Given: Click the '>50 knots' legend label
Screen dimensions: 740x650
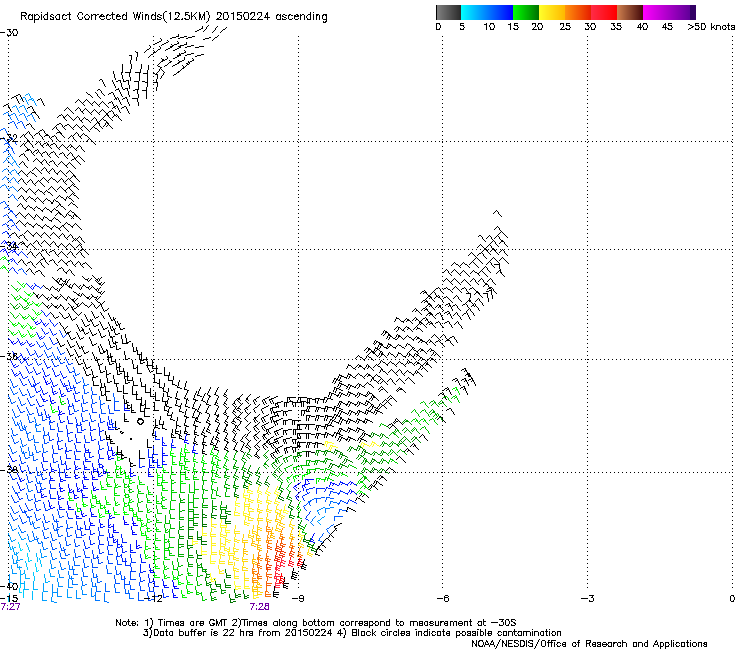Looking at the screenshot, I should coord(711,27).
